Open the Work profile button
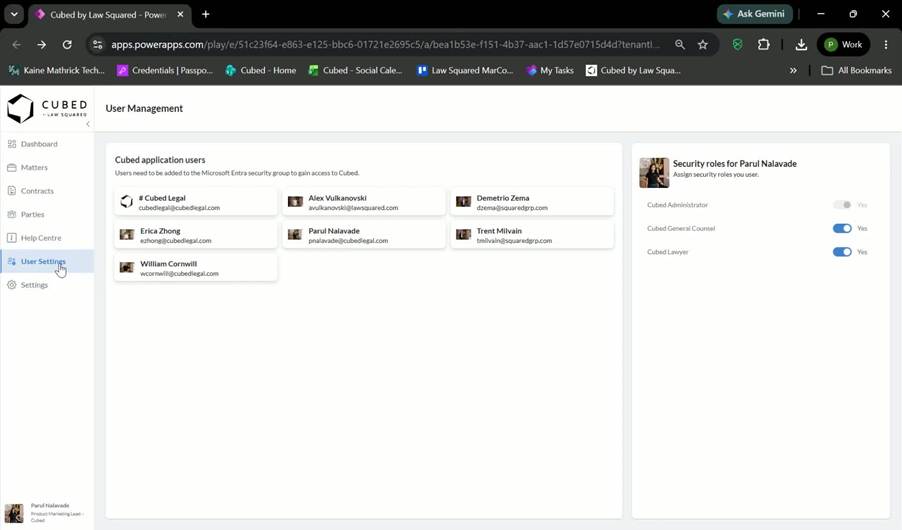This screenshot has width=902, height=530. [x=843, y=44]
